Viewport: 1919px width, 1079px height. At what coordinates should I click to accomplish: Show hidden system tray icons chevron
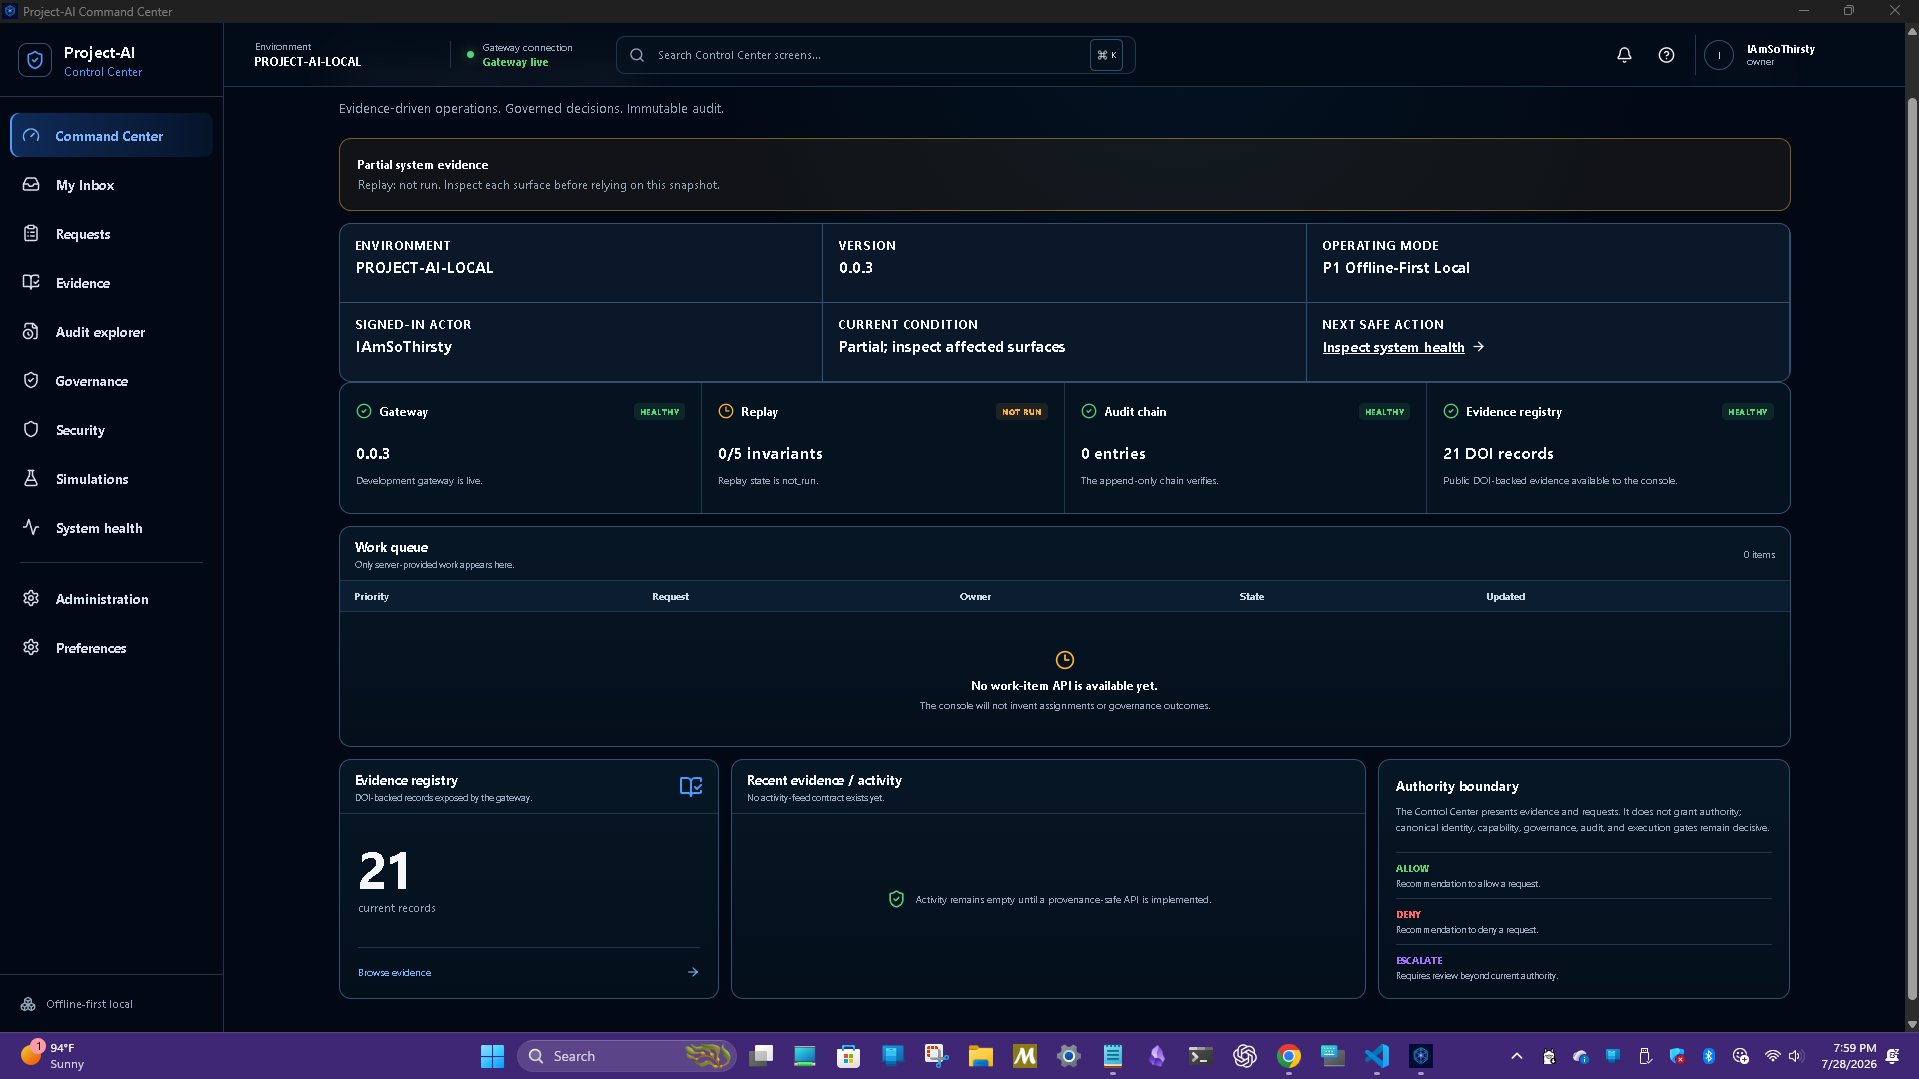click(x=1516, y=1056)
